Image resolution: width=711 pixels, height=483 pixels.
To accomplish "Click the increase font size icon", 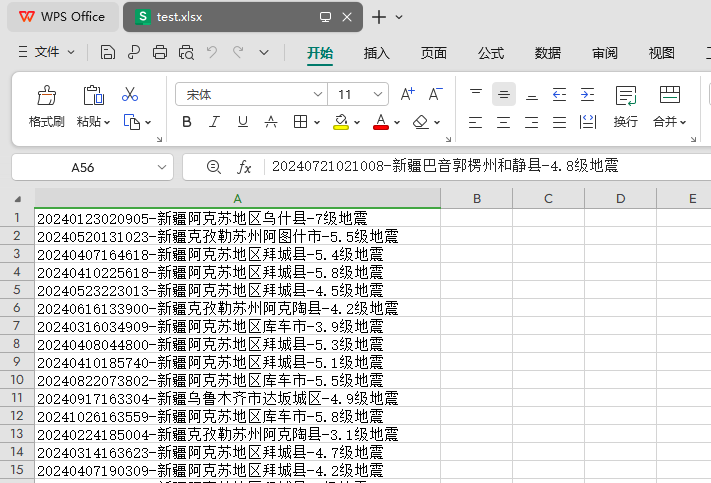I will [x=407, y=94].
